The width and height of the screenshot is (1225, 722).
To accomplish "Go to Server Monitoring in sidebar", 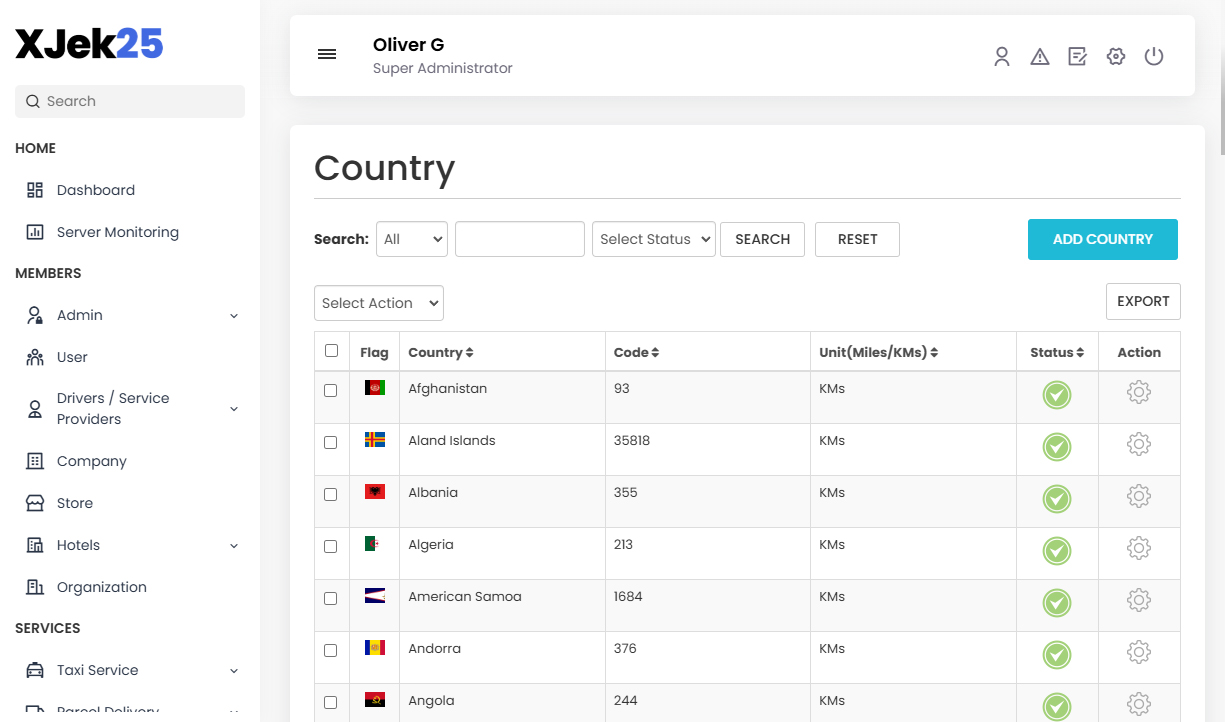I will [x=117, y=232].
